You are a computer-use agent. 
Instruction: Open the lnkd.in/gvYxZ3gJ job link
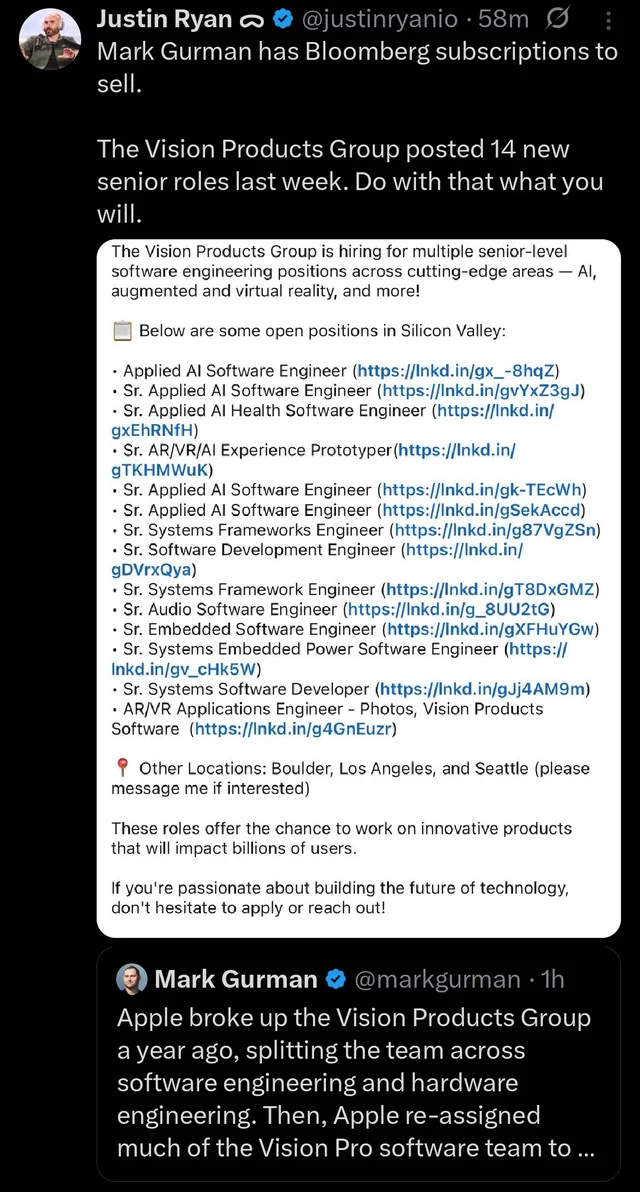tap(481, 391)
